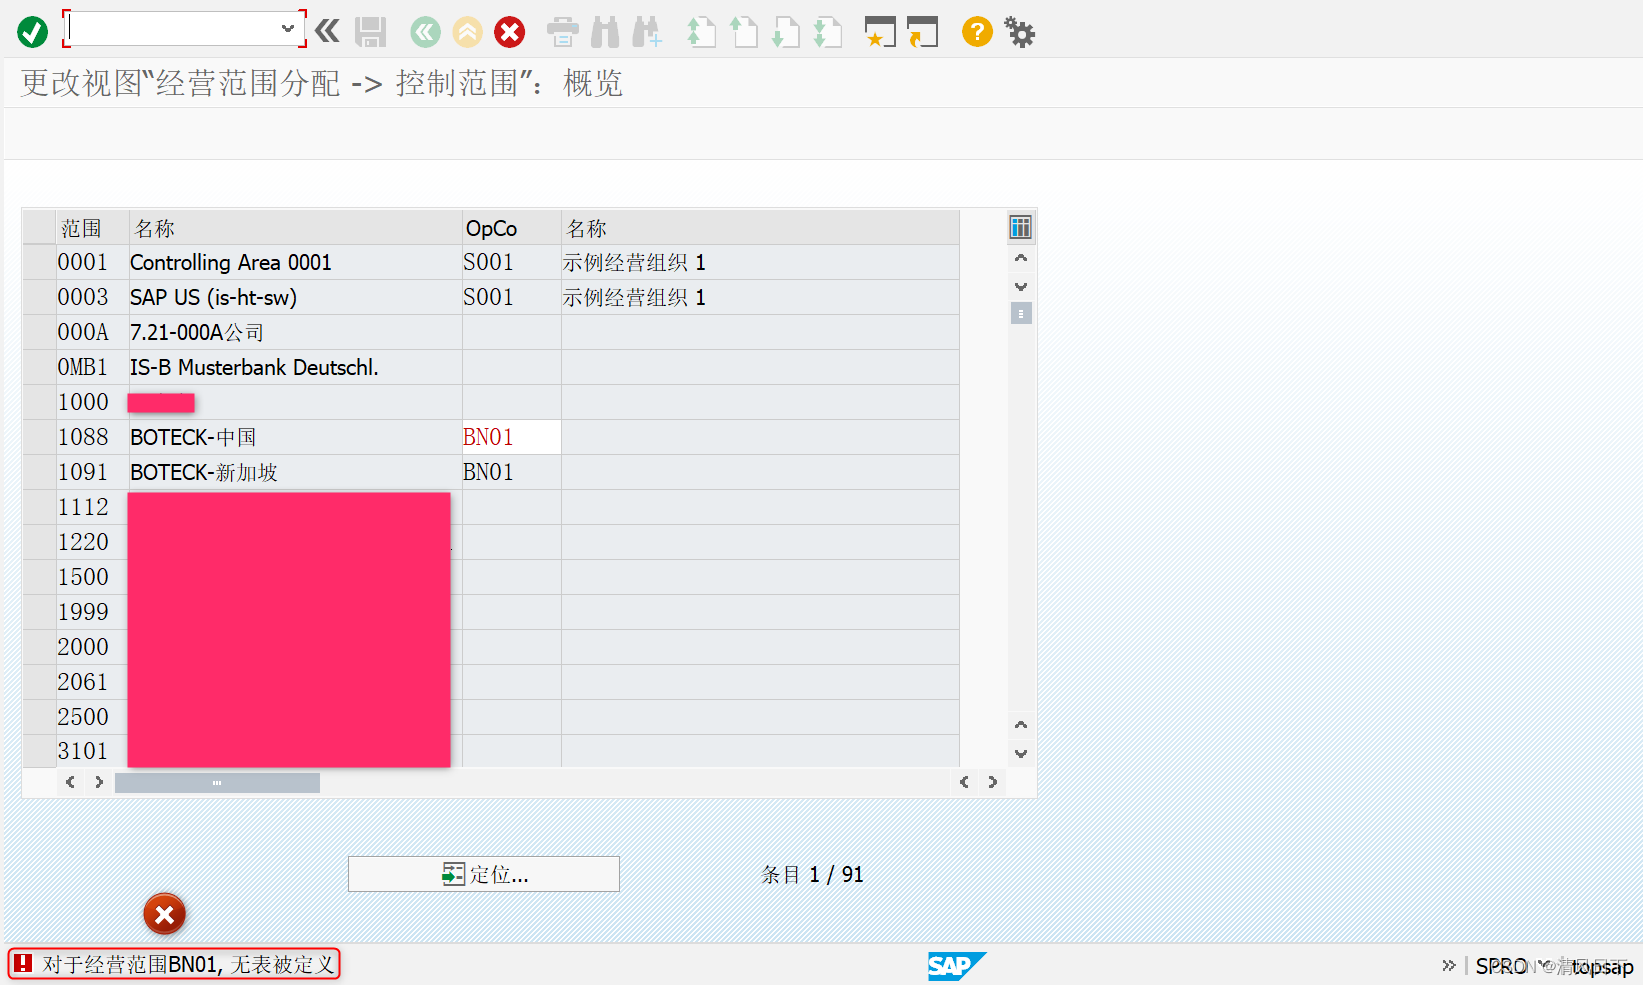
Task: Click the Save diskette icon
Action: [x=370, y=32]
